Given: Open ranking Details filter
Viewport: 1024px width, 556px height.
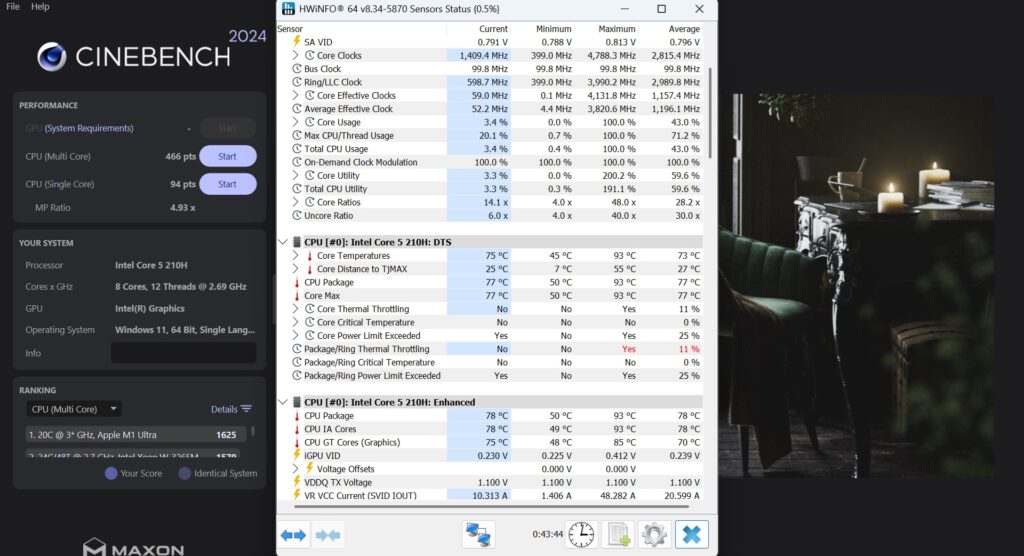Looking at the screenshot, I should click(x=231, y=409).
